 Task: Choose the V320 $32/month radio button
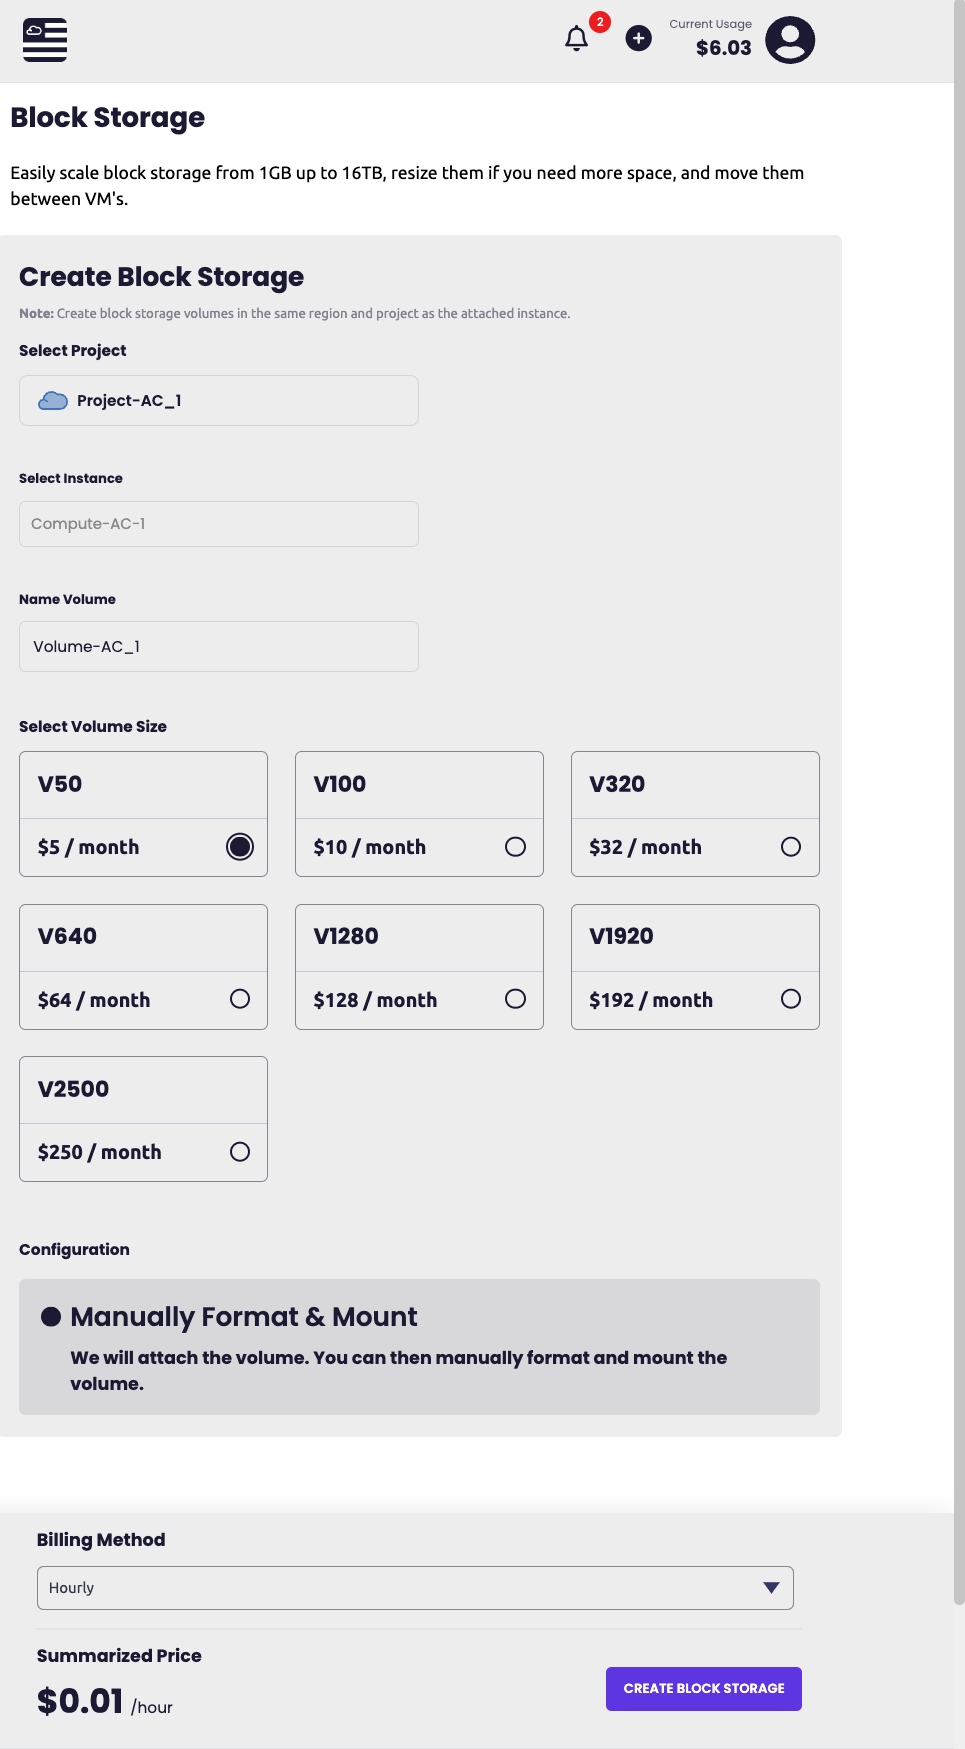[x=791, y=847]
